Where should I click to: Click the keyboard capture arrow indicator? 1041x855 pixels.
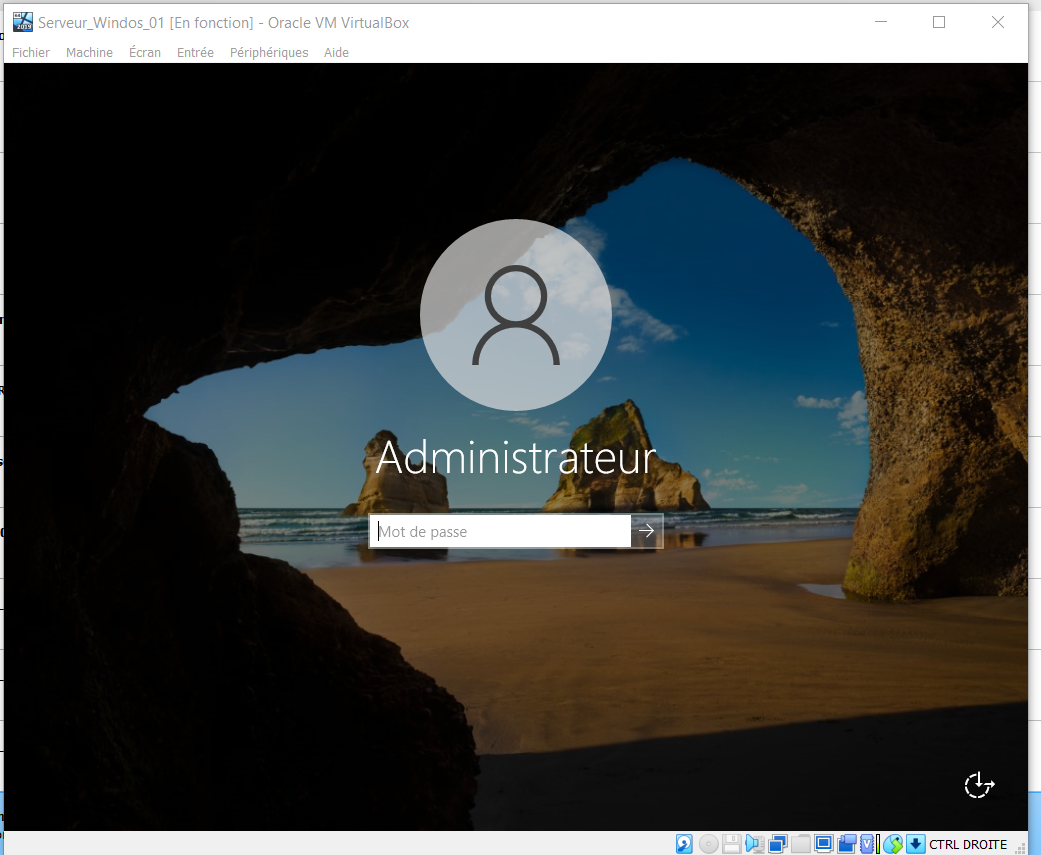[x=915, y=844]
